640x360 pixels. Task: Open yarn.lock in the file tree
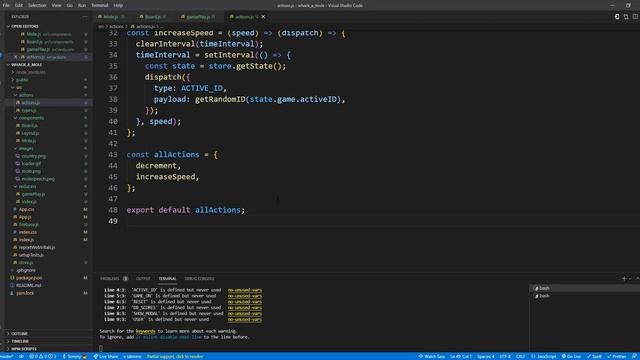[x=25, y=293]
